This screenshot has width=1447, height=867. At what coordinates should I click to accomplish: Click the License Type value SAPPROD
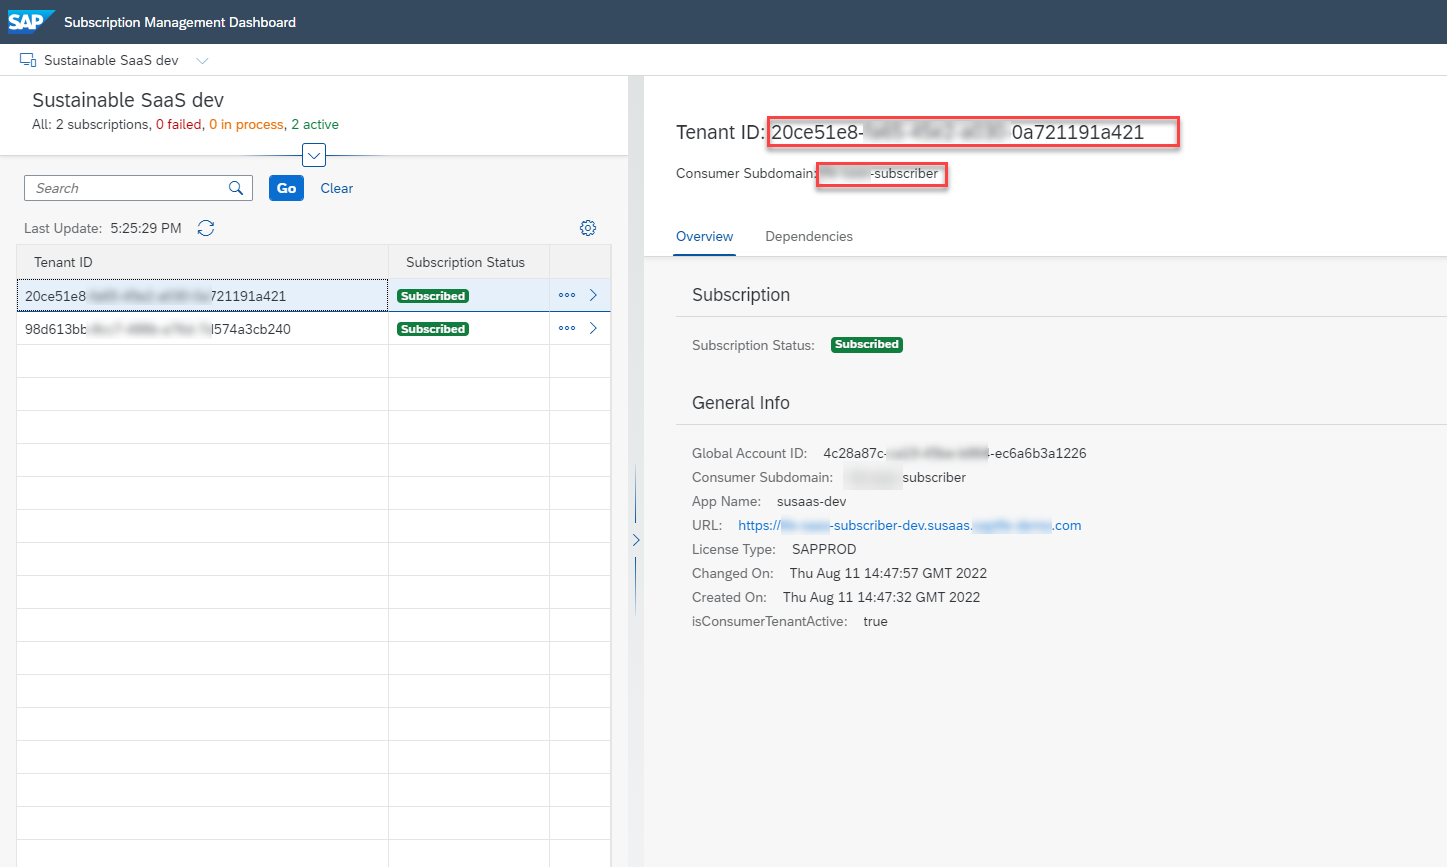pos(824,549)
